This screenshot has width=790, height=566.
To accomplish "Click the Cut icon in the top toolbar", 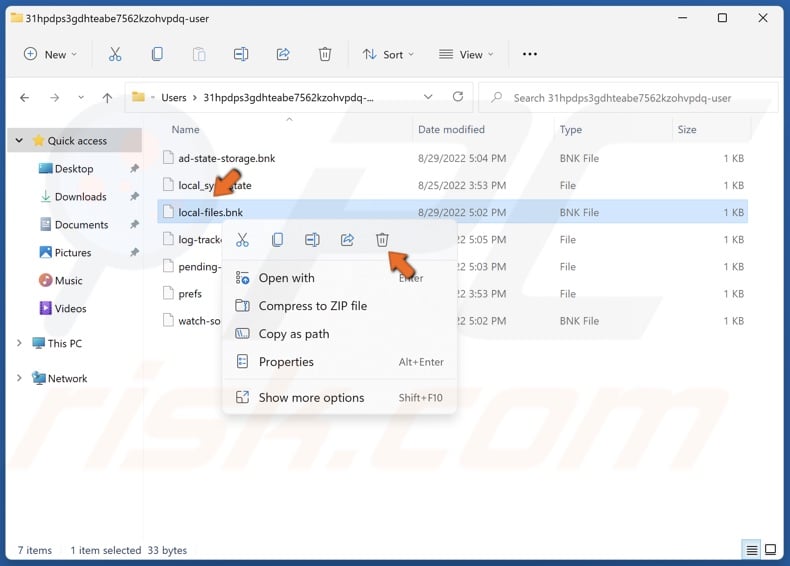I will tap(115, 54).
